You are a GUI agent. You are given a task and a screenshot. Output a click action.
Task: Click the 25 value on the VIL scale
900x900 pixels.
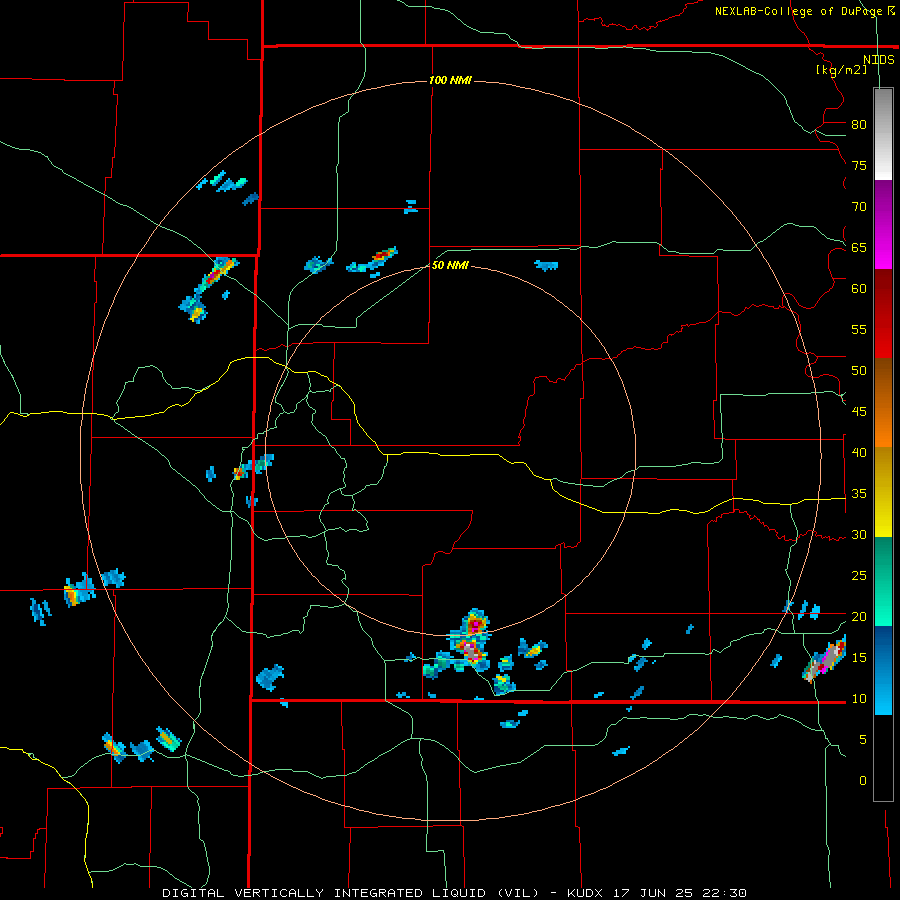(x=859, y=576)
